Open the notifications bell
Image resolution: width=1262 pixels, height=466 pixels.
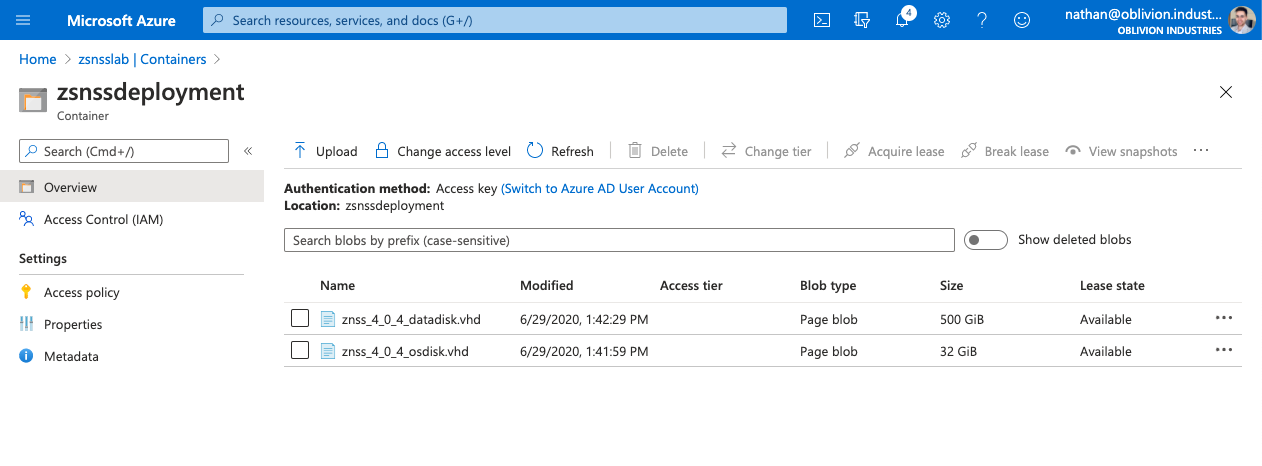[902, 20]
